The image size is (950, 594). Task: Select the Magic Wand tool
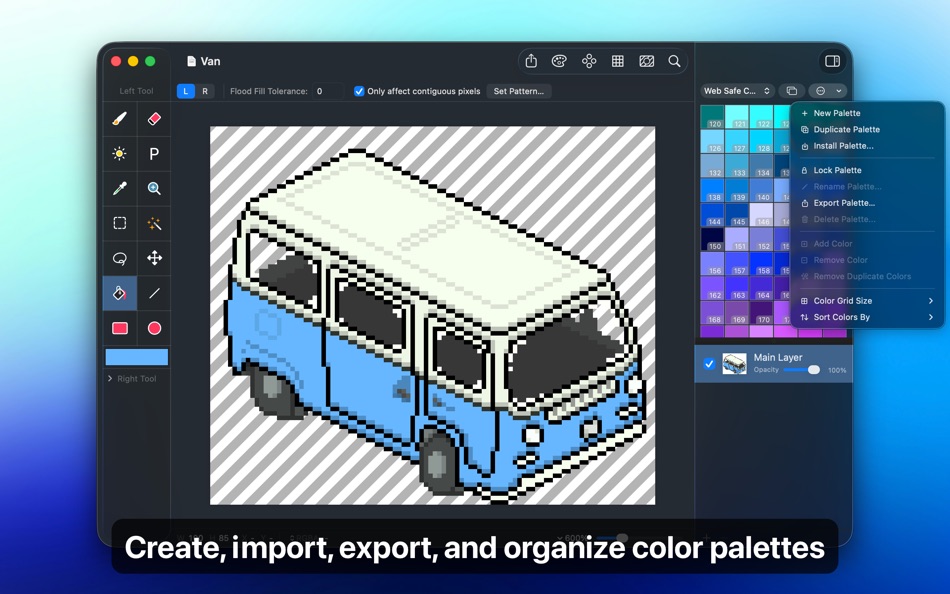tap(154, 223)
